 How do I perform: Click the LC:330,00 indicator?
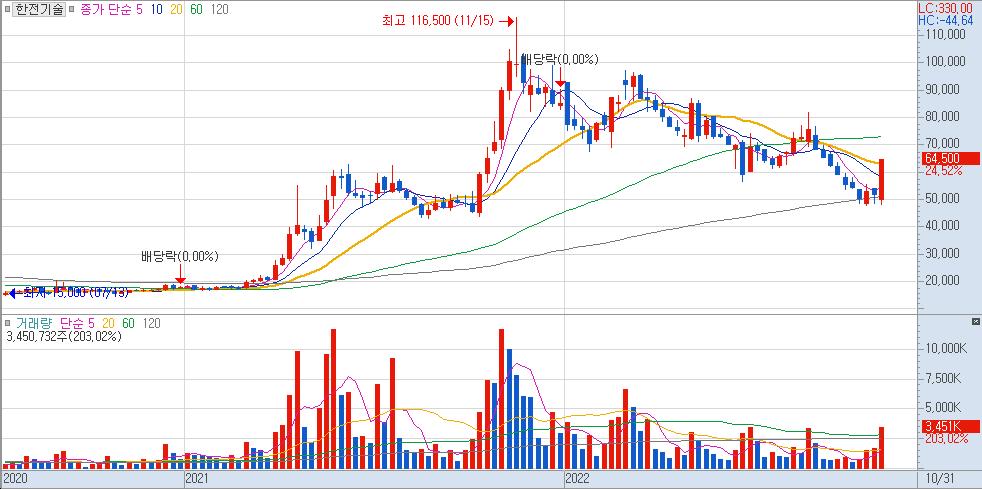[948, 9]
